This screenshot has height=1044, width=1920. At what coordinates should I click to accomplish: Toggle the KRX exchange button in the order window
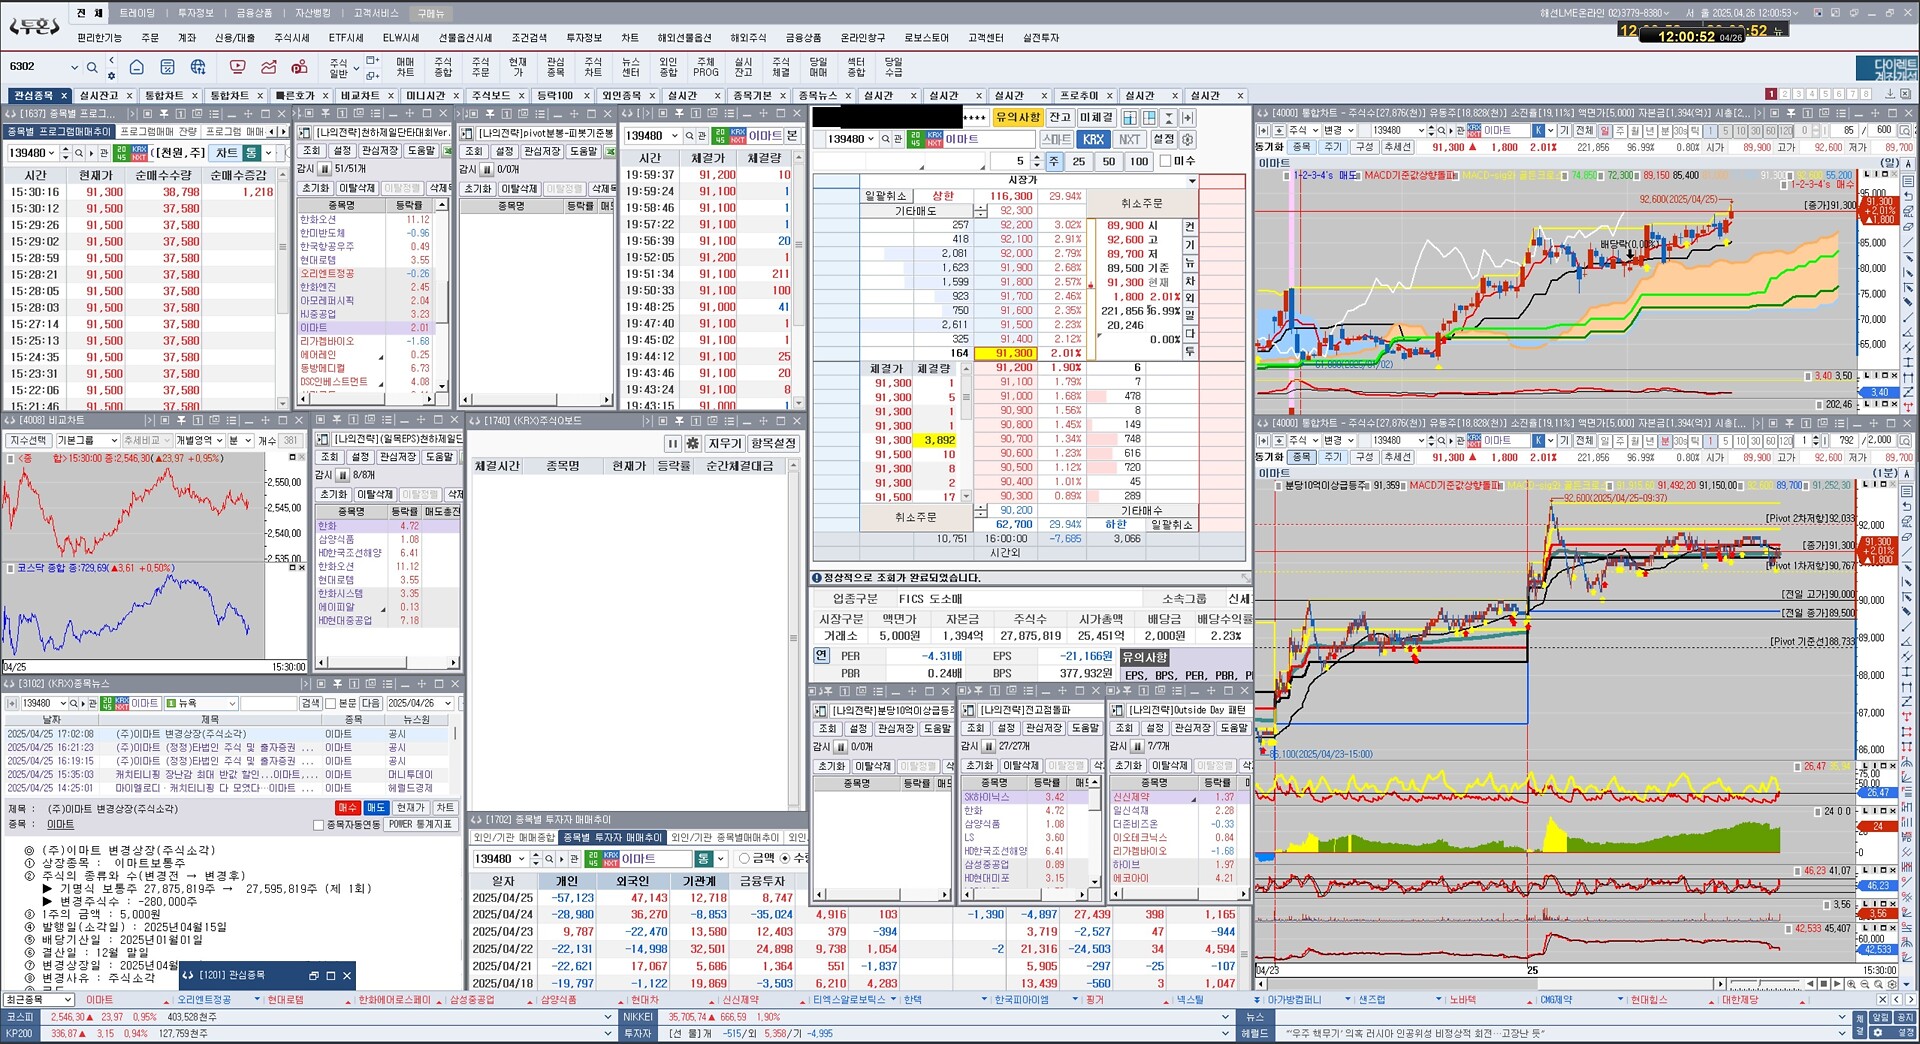pos(1093,139)
